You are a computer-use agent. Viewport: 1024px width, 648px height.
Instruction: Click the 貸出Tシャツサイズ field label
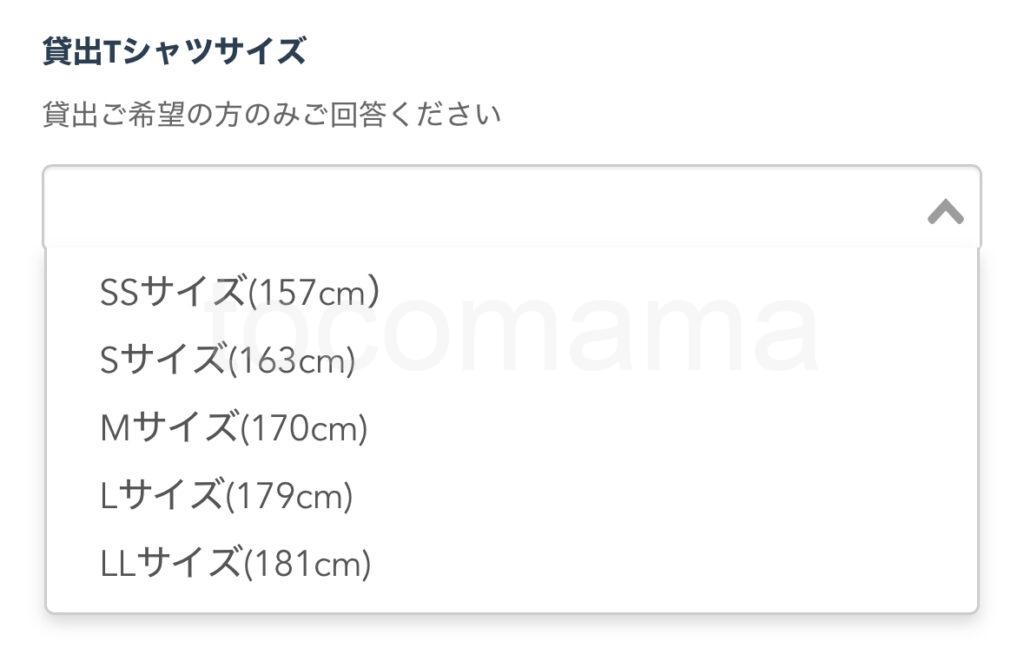[174, 51]
